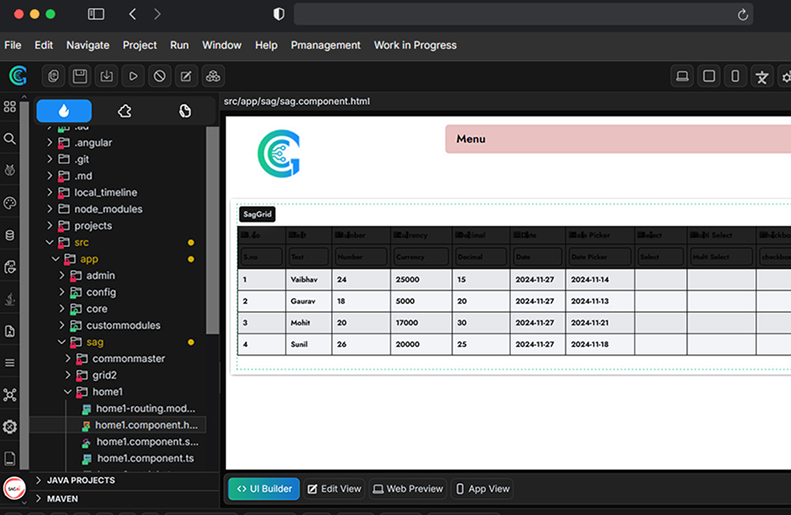
Task: Switch to laptop device preview icon
Action: 682,76
